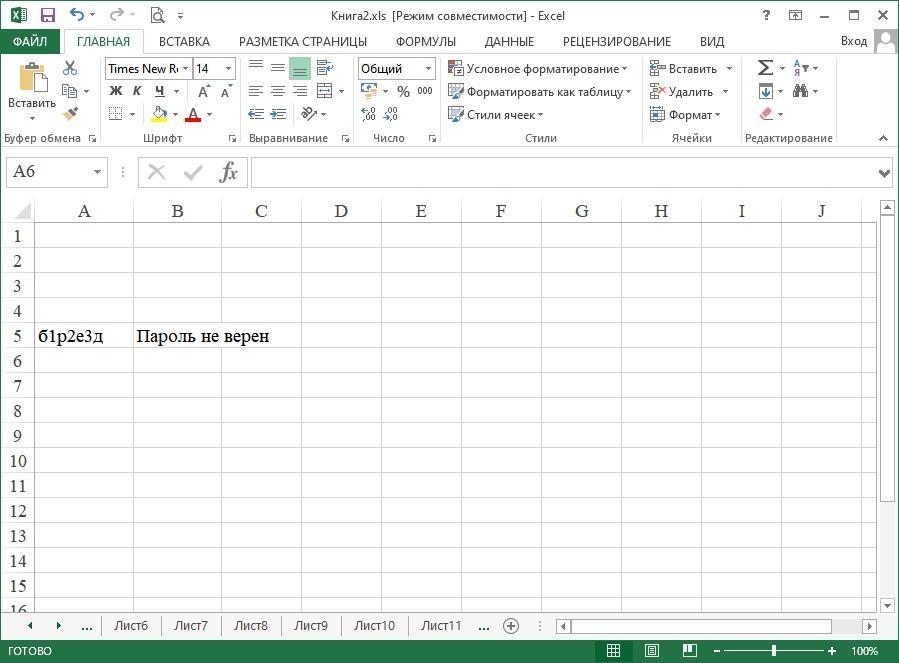This screenshot has height=663, width=899.
Task: Open Форматировать как таблицу menu
Action: tap(540, 91)
